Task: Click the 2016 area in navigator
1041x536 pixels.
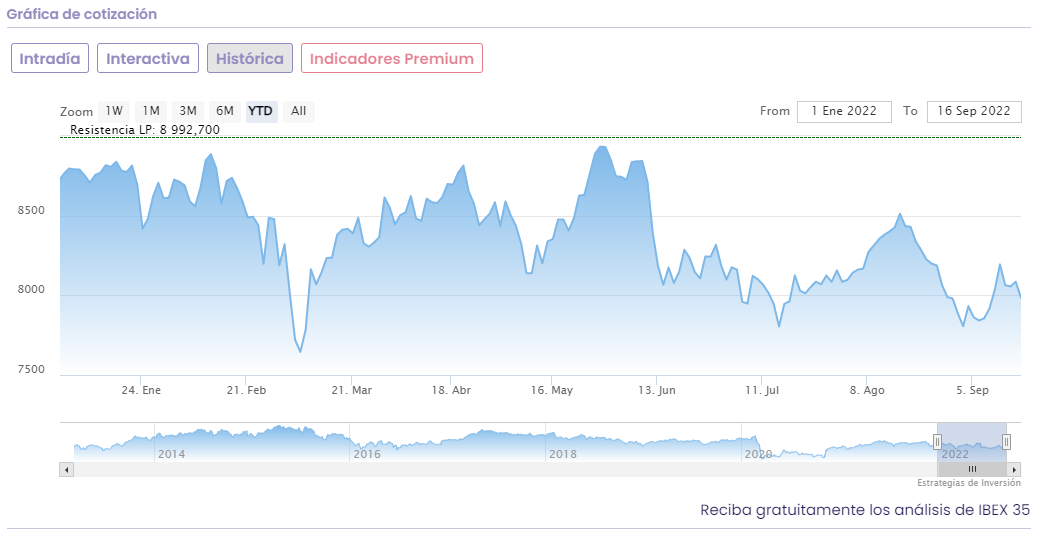Action: pyautogui.click(x=367, y=454)
